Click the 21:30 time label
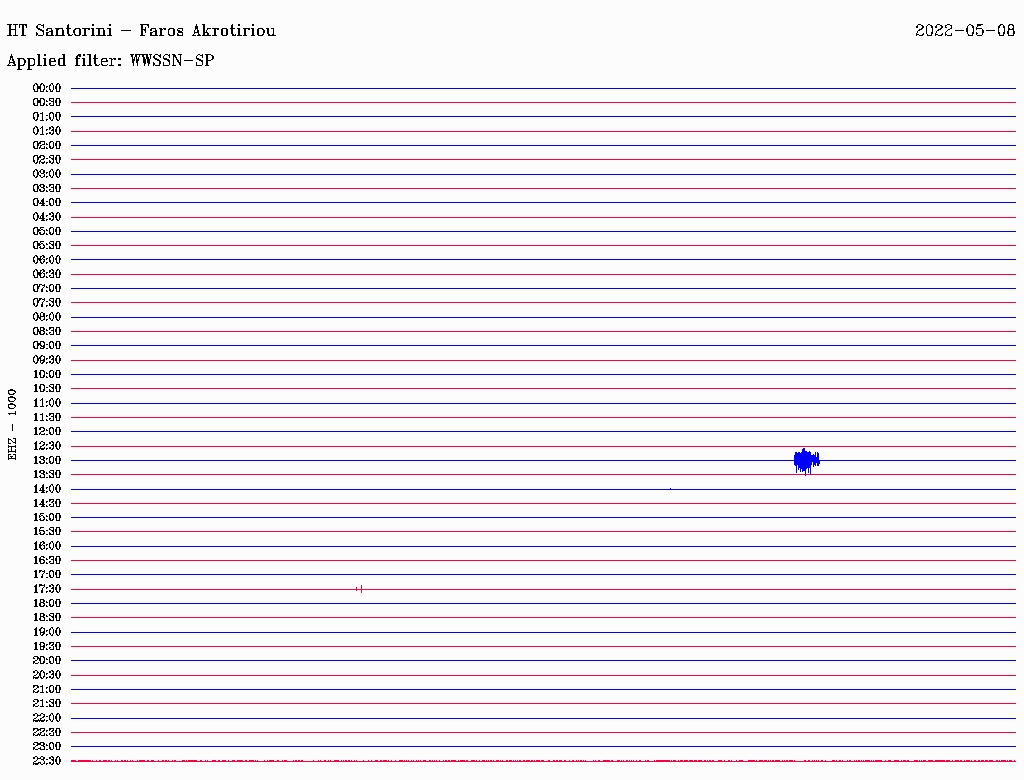Screen dimensions: 1024x780 [x=47, y=704]
